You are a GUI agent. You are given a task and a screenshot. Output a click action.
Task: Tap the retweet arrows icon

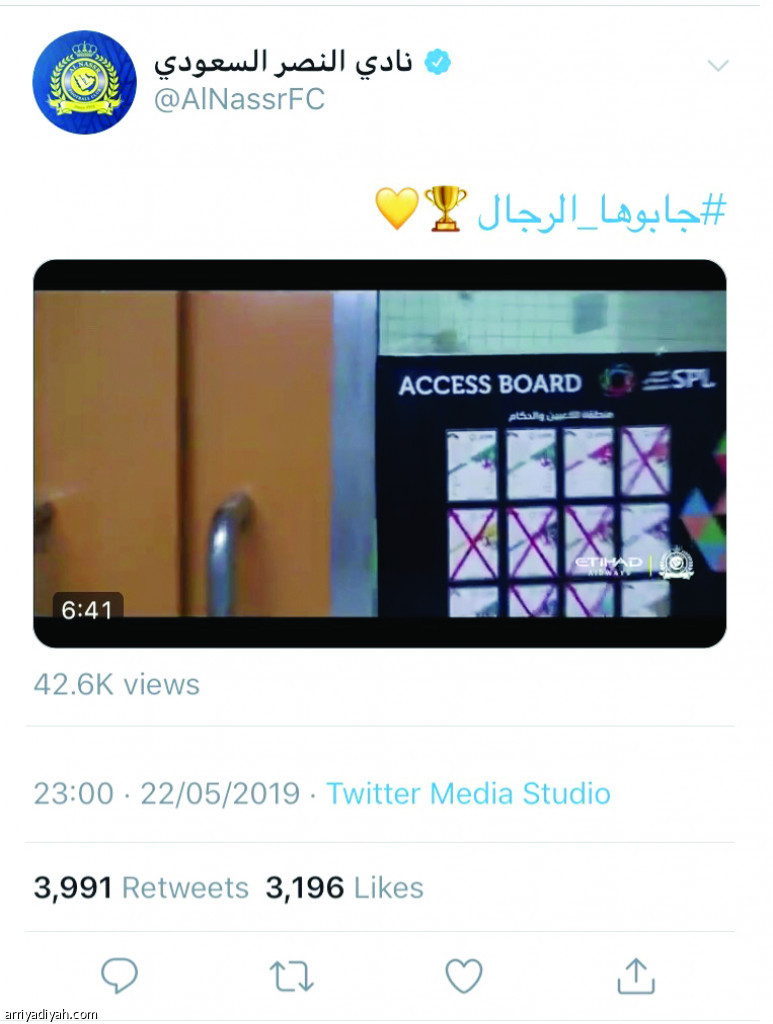(291, 976)
